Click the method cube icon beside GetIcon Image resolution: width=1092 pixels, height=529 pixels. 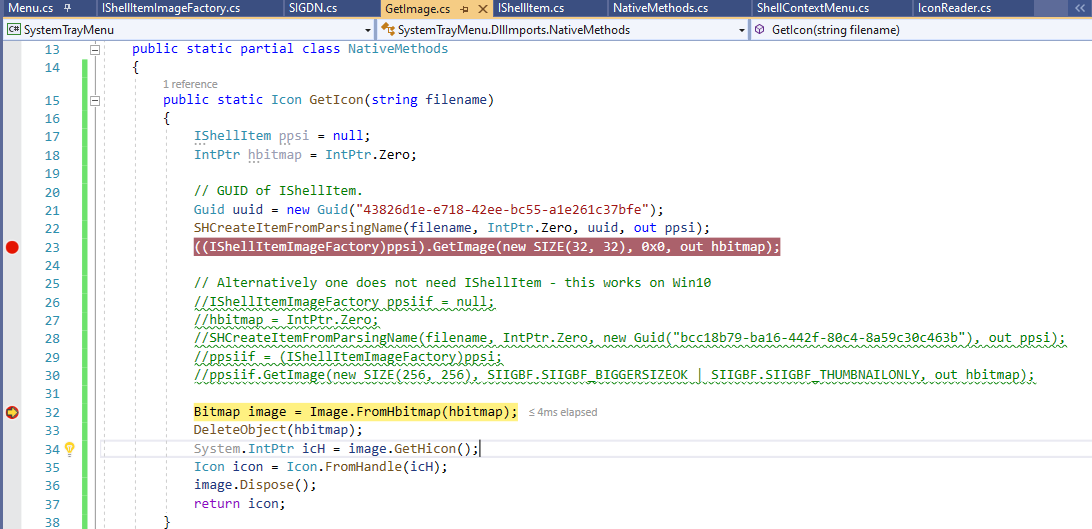(760, 31)
